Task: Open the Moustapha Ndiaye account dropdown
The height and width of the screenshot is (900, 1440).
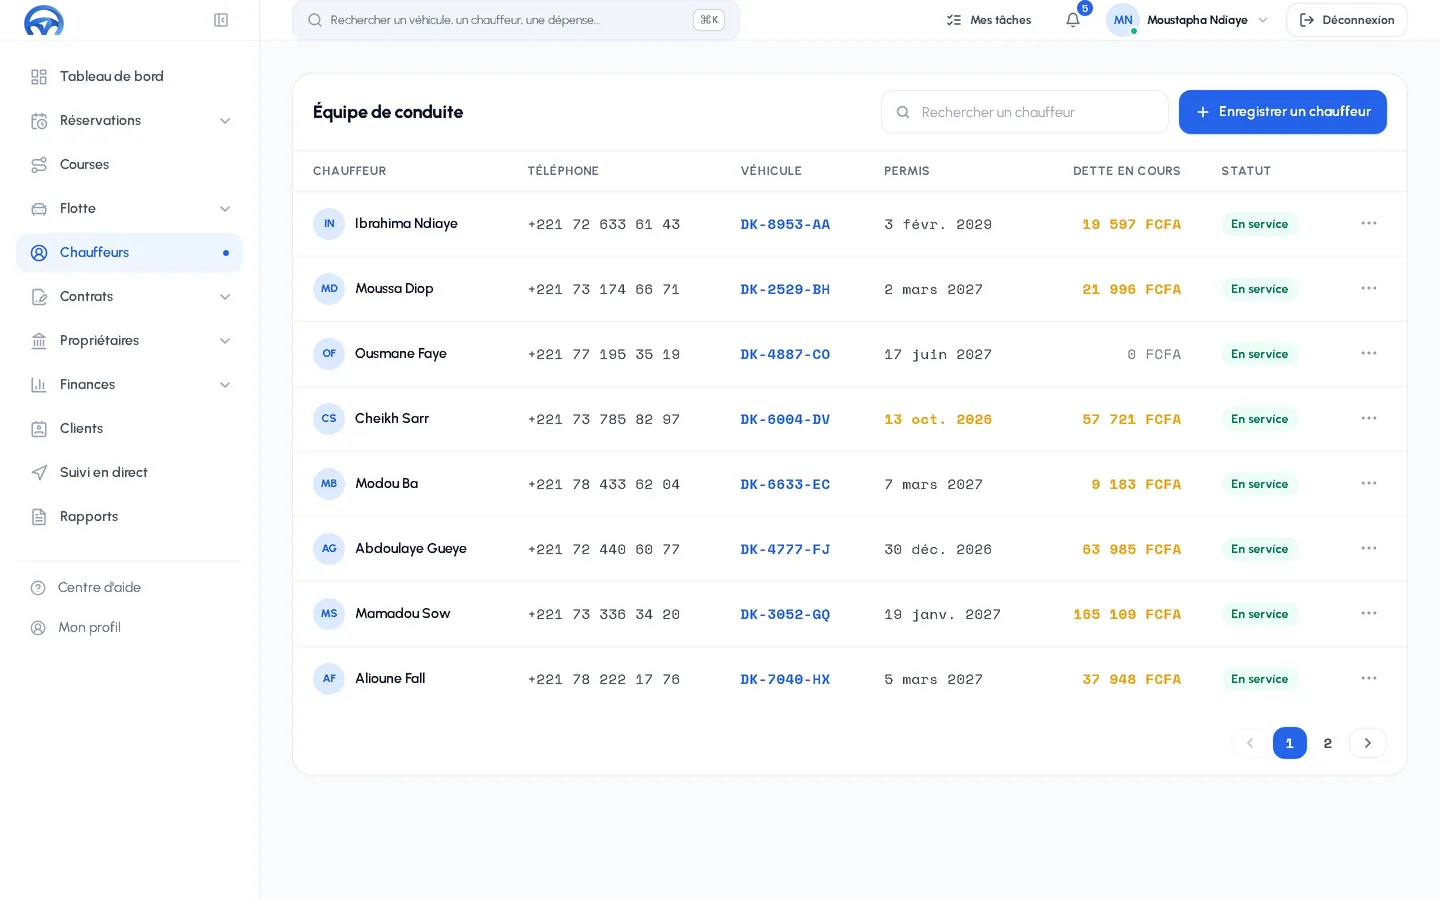Action: tap(1188, 20)
